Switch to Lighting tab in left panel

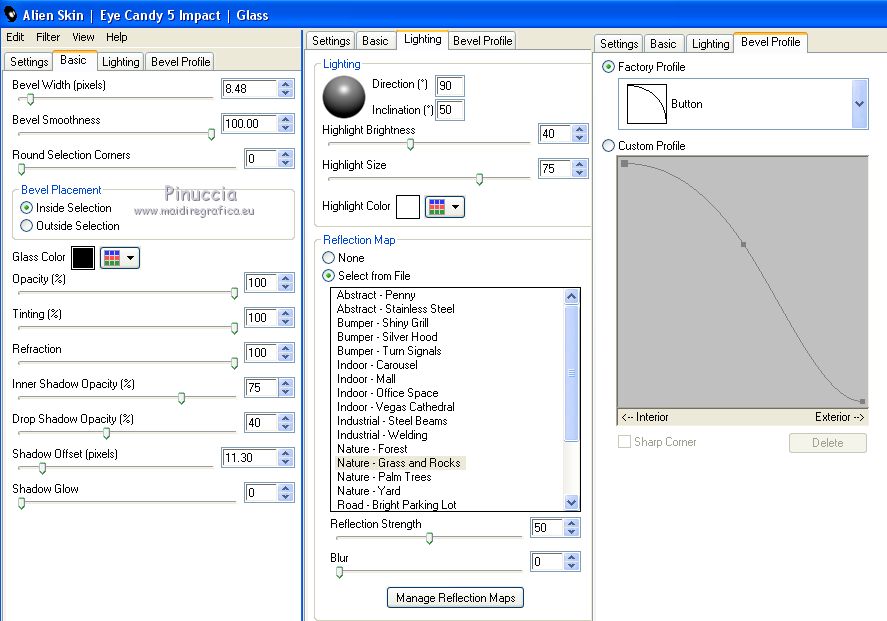click(x=120, y=62)
